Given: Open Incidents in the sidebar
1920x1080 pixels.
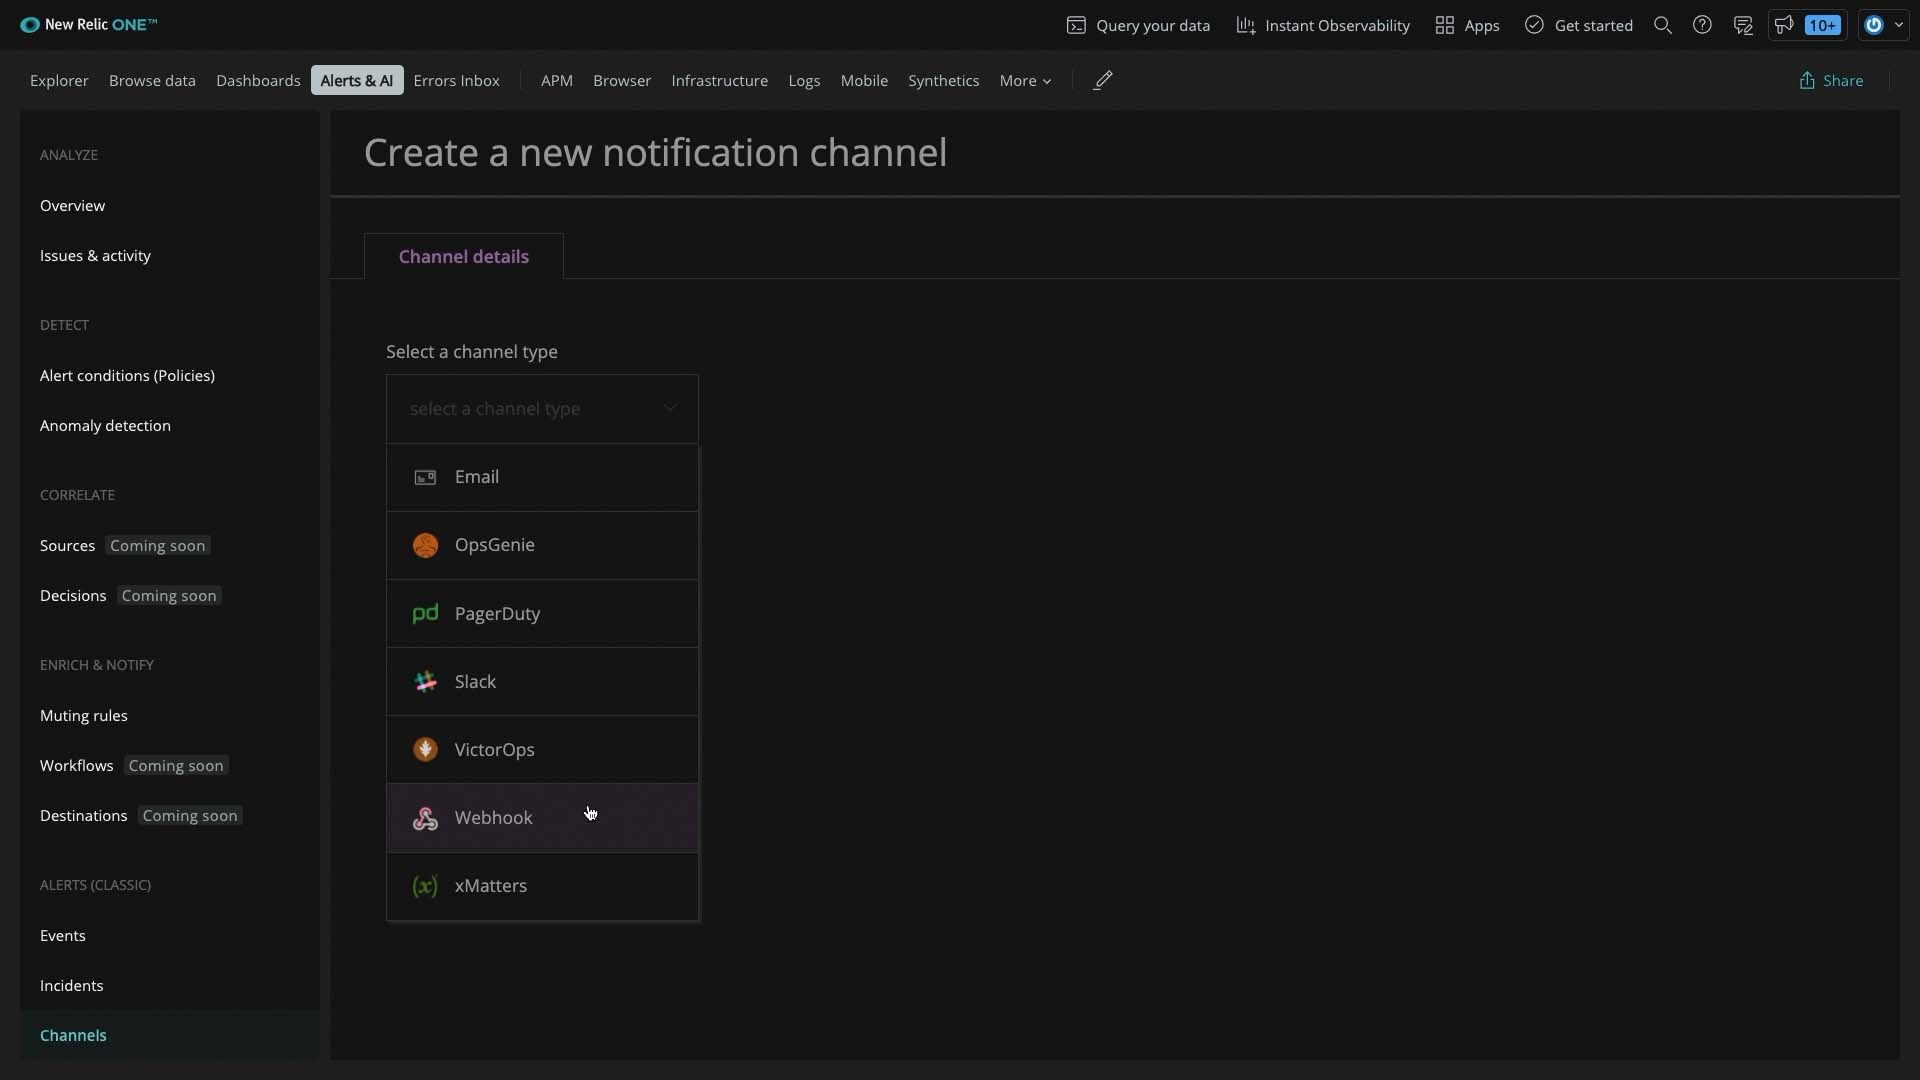Looking at the screenshot, I should point(72,985).
